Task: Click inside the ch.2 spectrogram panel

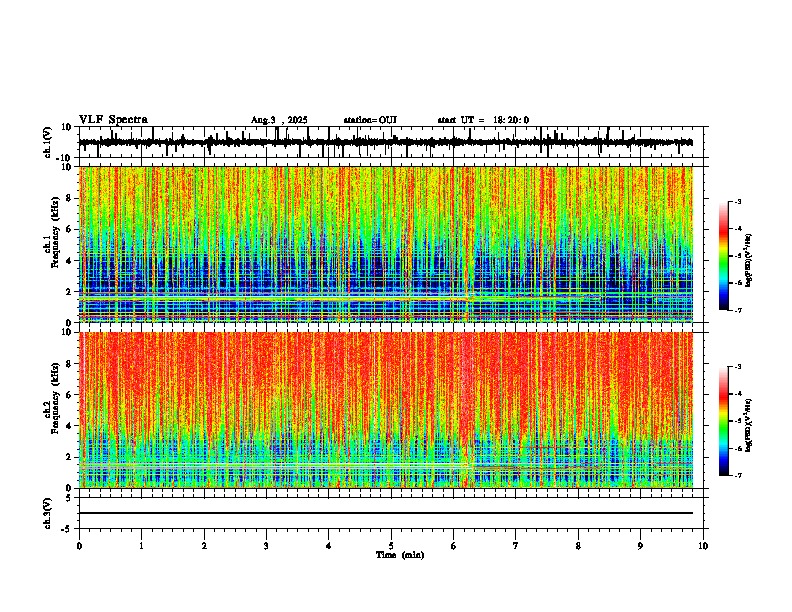Action: [386, 410]
